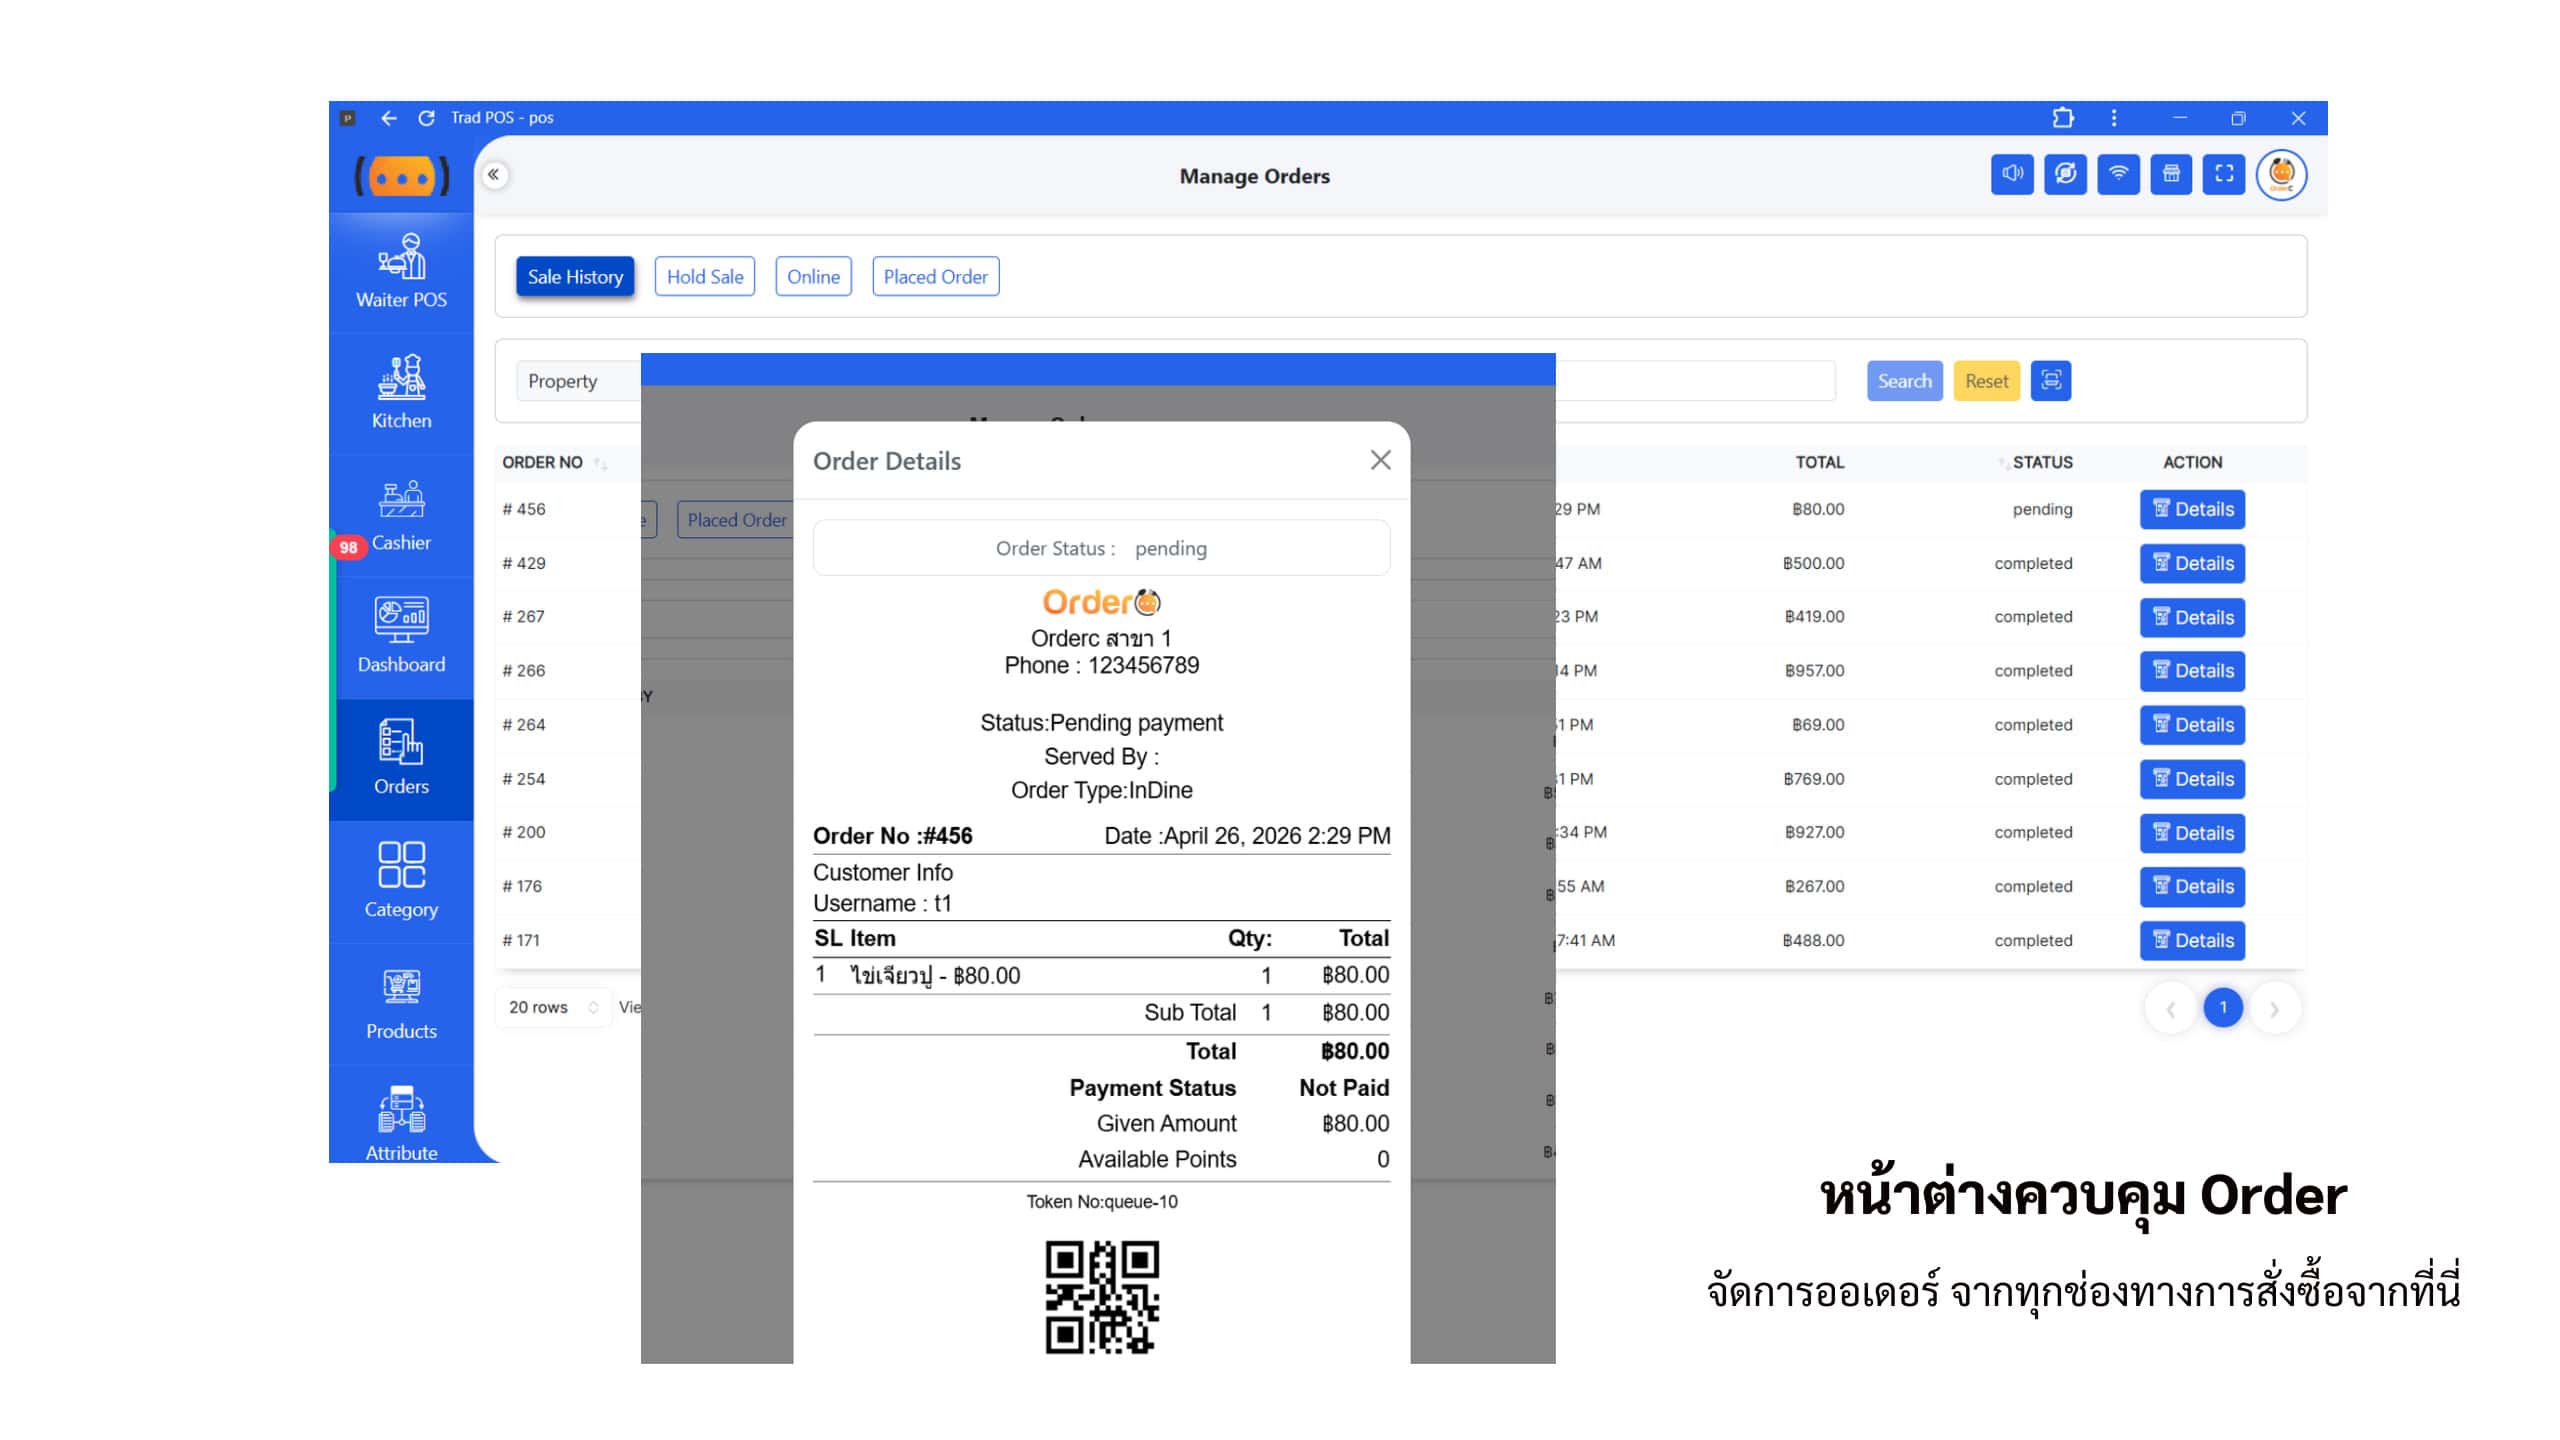
Task: Open the Kitchen view in sidebar
Action: 401,392
